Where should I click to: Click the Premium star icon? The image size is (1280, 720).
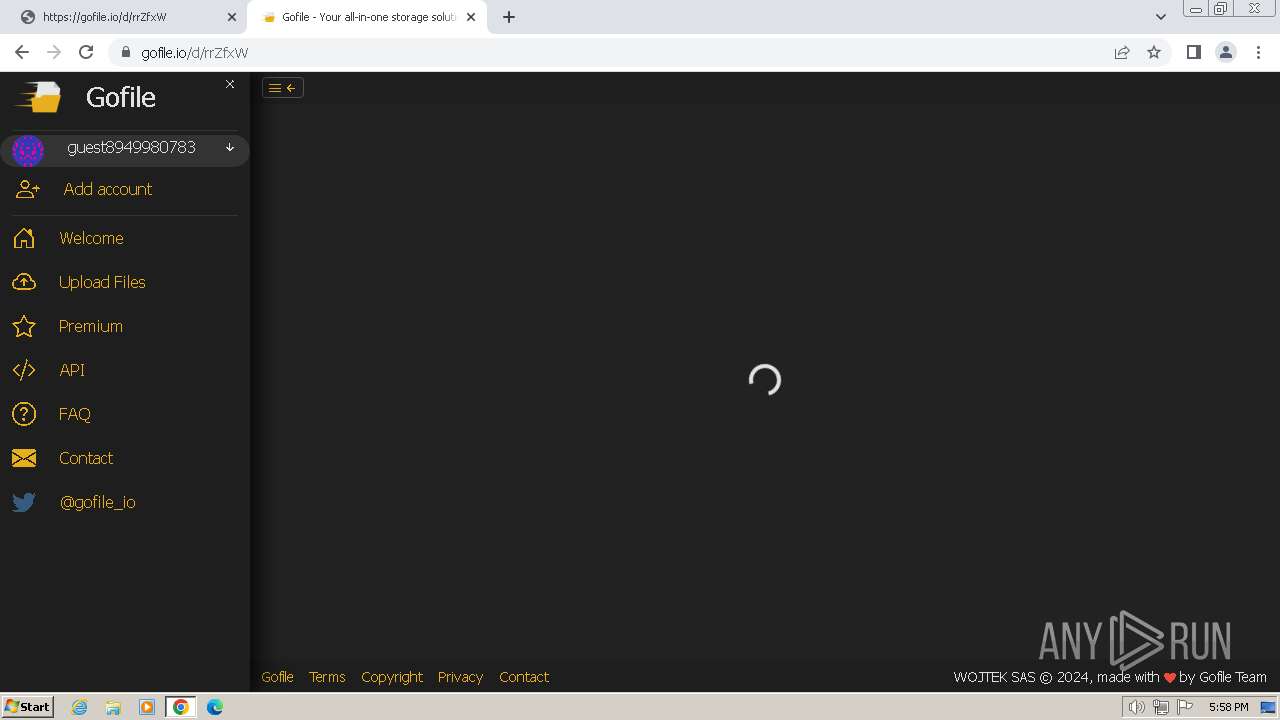(x=24, y=326)
